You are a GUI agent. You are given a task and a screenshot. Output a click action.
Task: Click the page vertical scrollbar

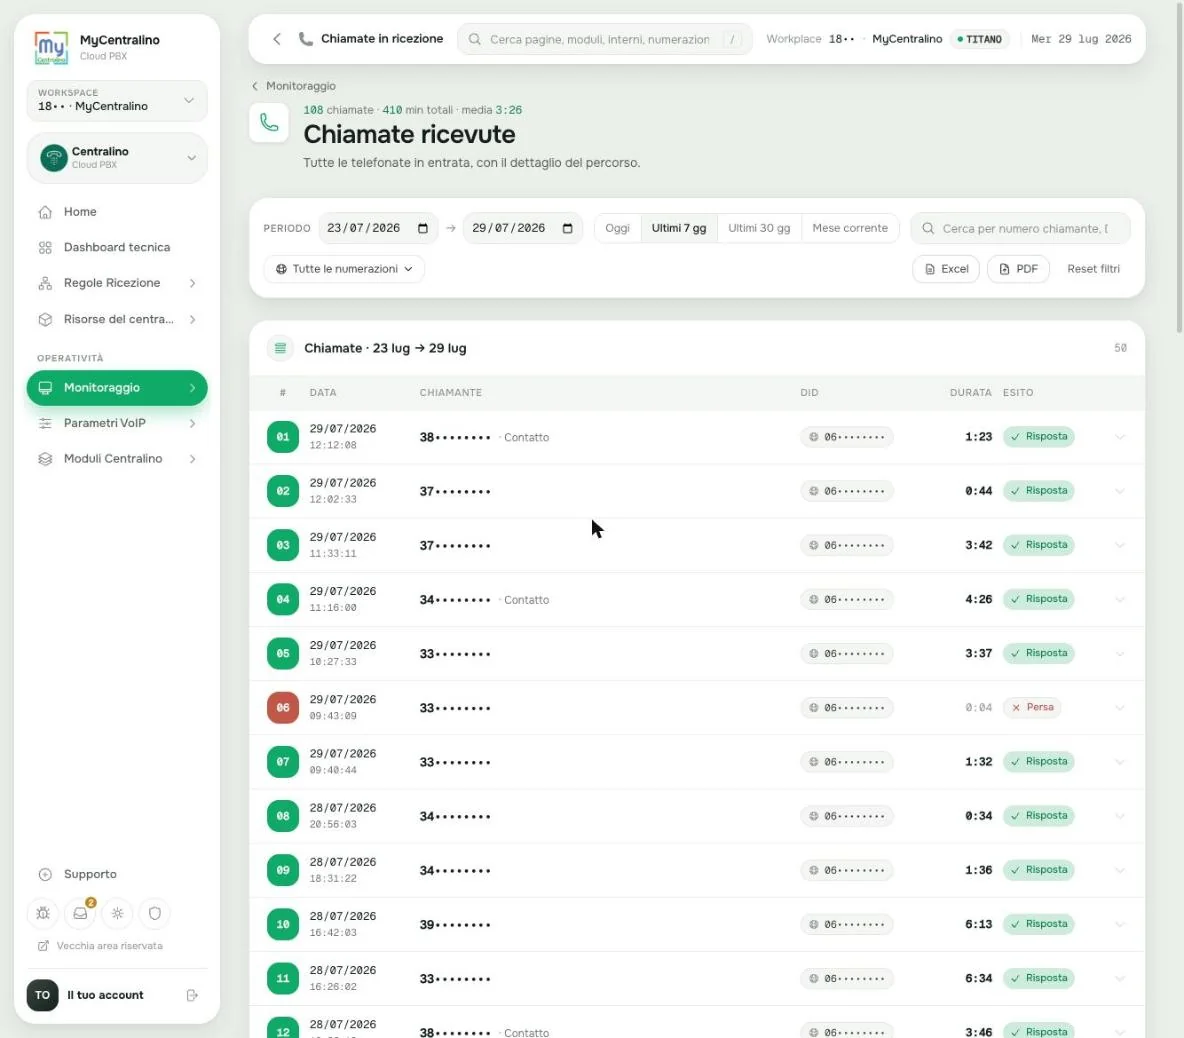pos(1179,166)
